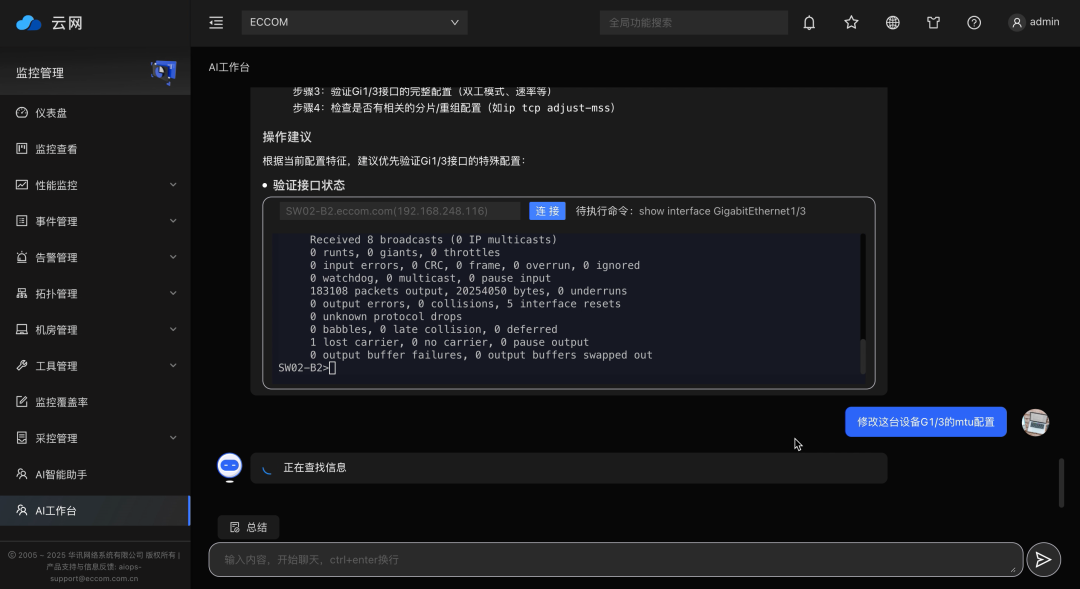
Task: Expand the 工具管理 submenu chevron
Action: (x=173, y=365)
